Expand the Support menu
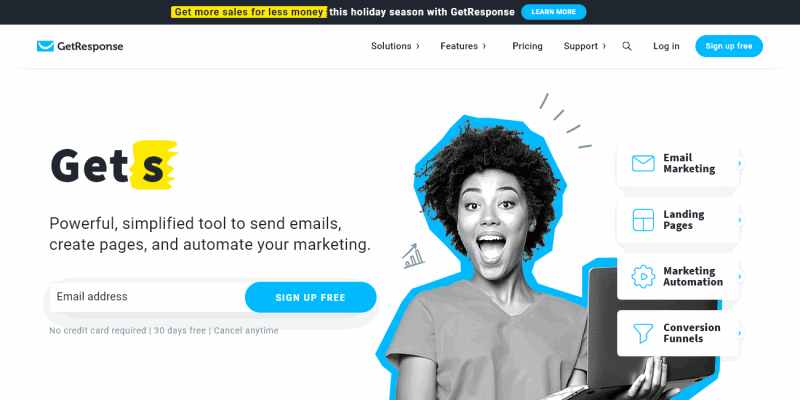This screenshot has height=400, width=800. pyautogui.click(x=585, y=46)
